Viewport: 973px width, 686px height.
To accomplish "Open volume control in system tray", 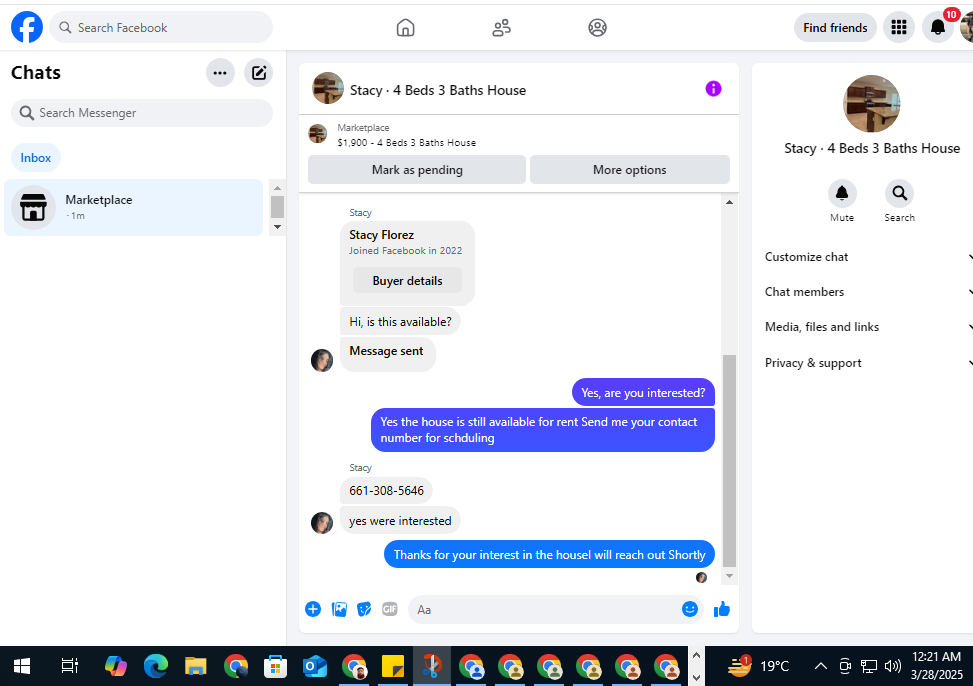I will [892, 666].
